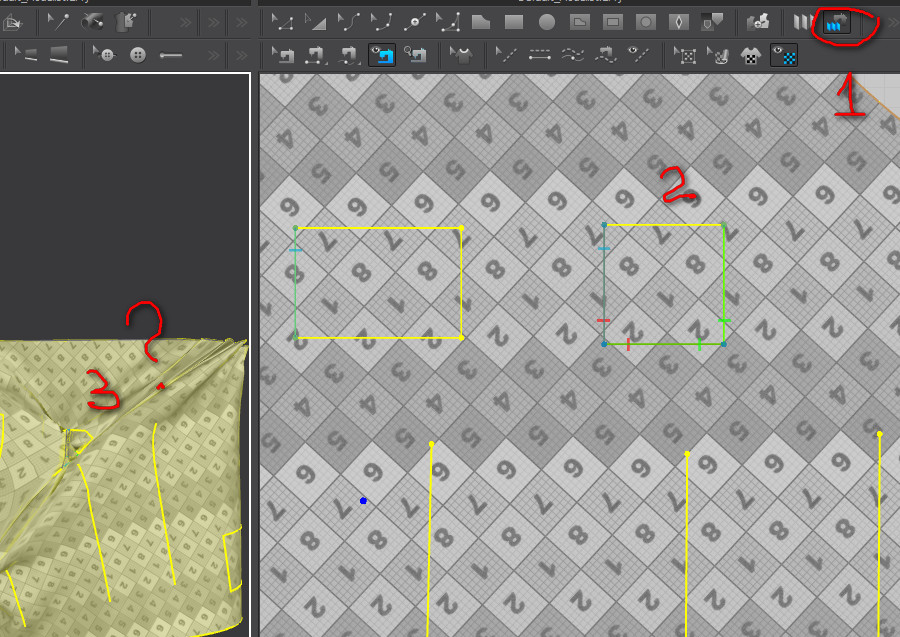900x637 pixels.
Task: Select the pleats sewing tool circled in red
Action: click(x=836, y=23)
